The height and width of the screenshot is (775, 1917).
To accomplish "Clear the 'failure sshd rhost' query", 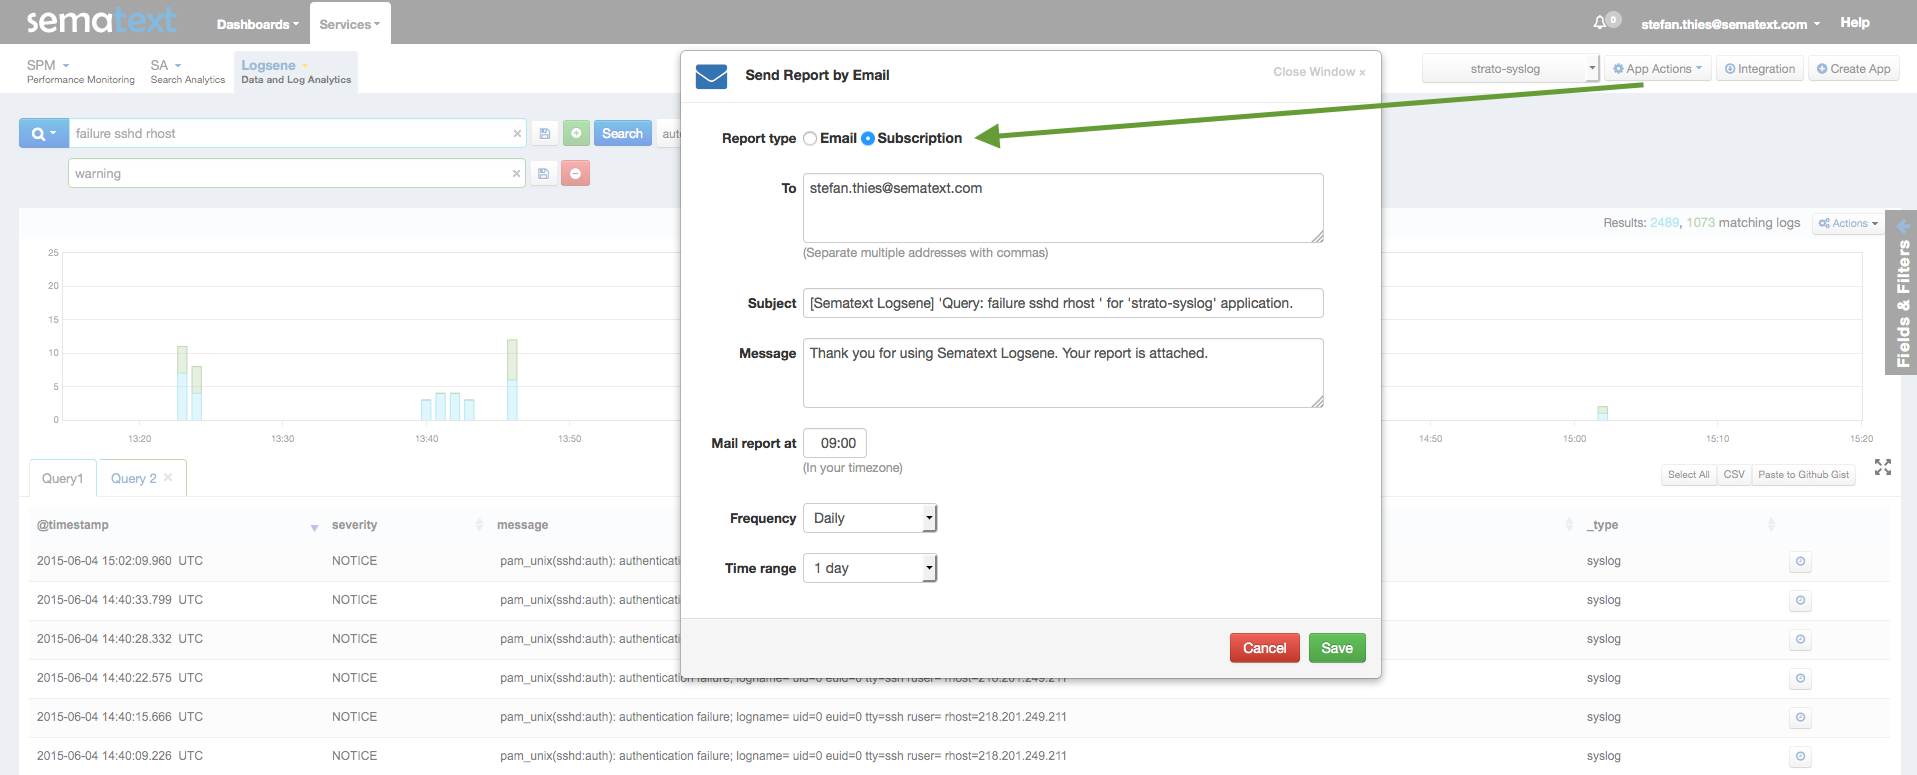I will [x=517, y=133].
